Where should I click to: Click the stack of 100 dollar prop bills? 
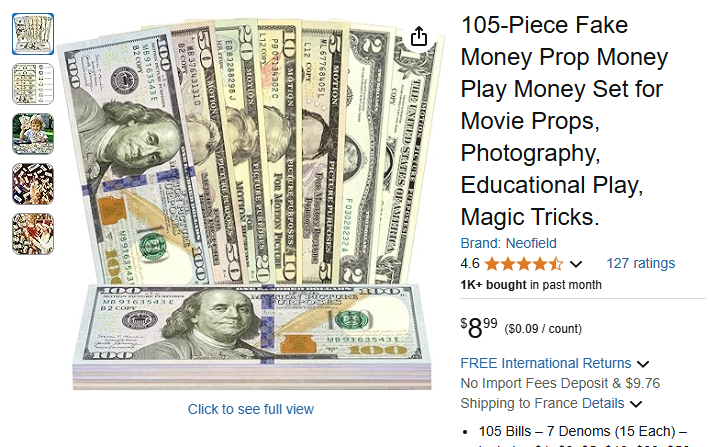(x=252, y=337)
